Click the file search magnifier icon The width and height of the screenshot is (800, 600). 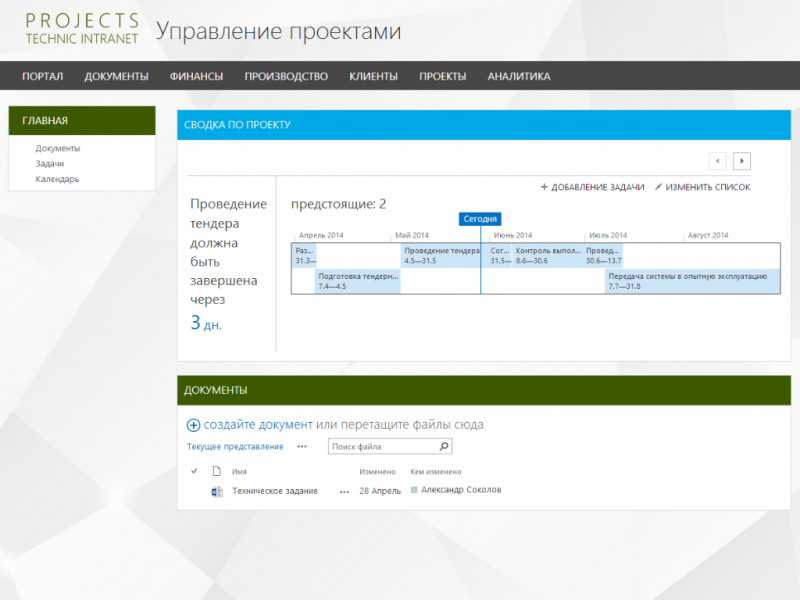pyautogui.click(x=442, y=446)
